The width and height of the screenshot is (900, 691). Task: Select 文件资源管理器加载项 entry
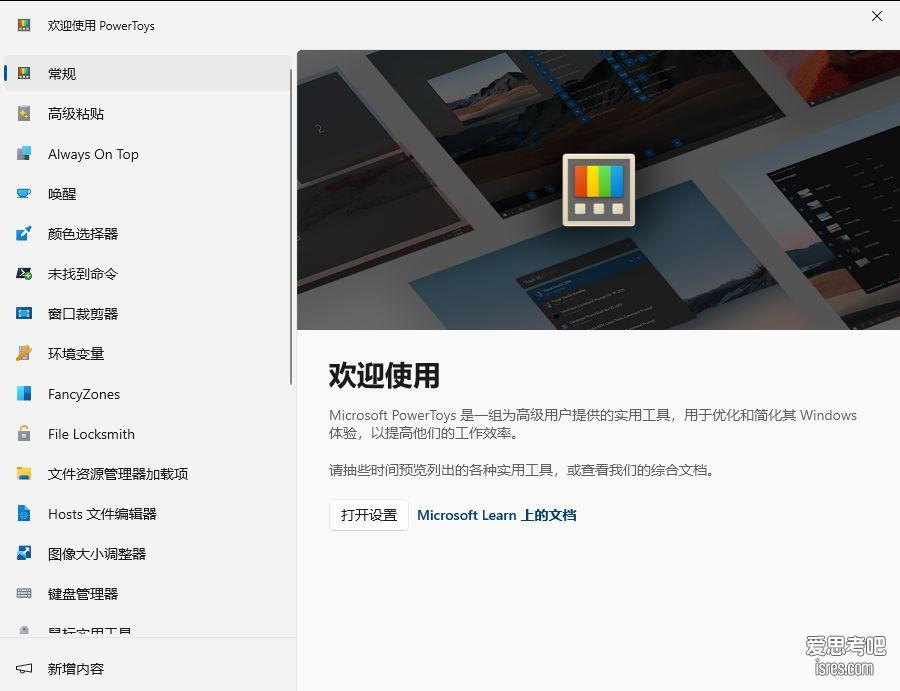point(147,473)
